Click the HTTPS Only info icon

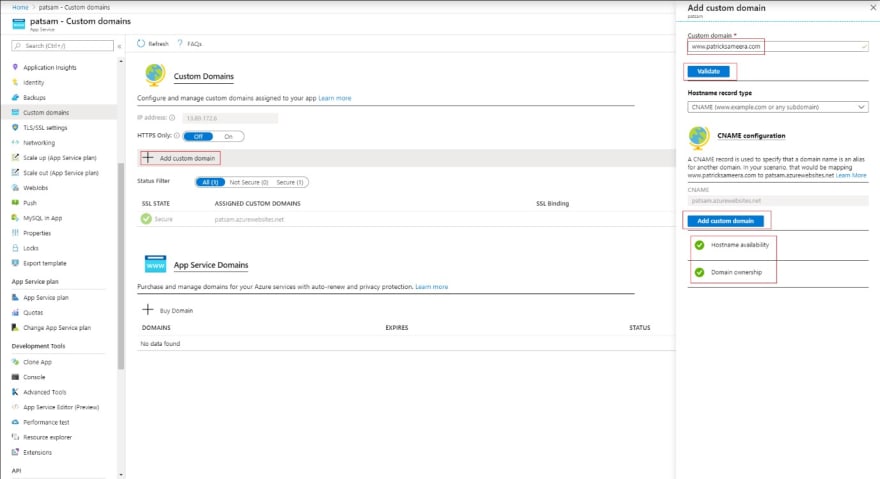point(177,136)
